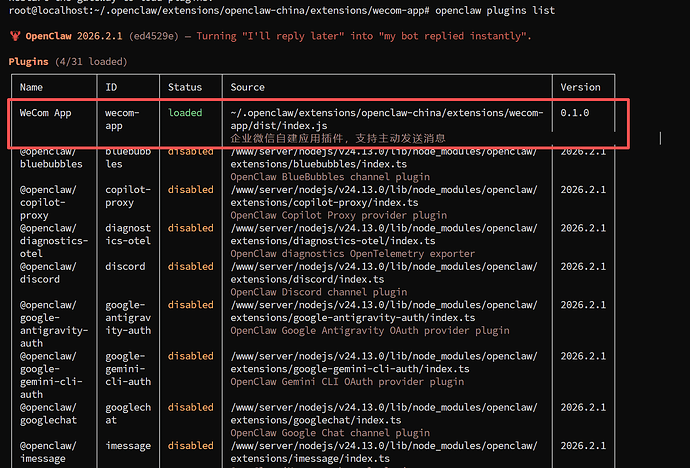Click "OpenClaw Google Antigravity OAuth provider plugin" text

click(x=370, y=330)
